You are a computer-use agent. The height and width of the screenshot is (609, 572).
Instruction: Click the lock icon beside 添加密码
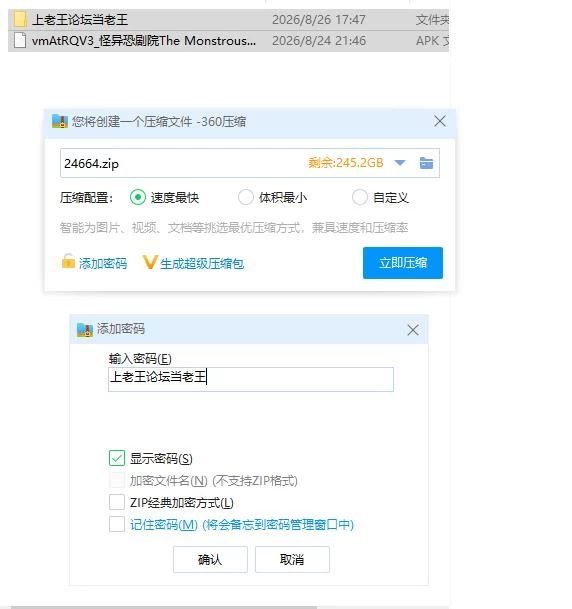point(68,261)
